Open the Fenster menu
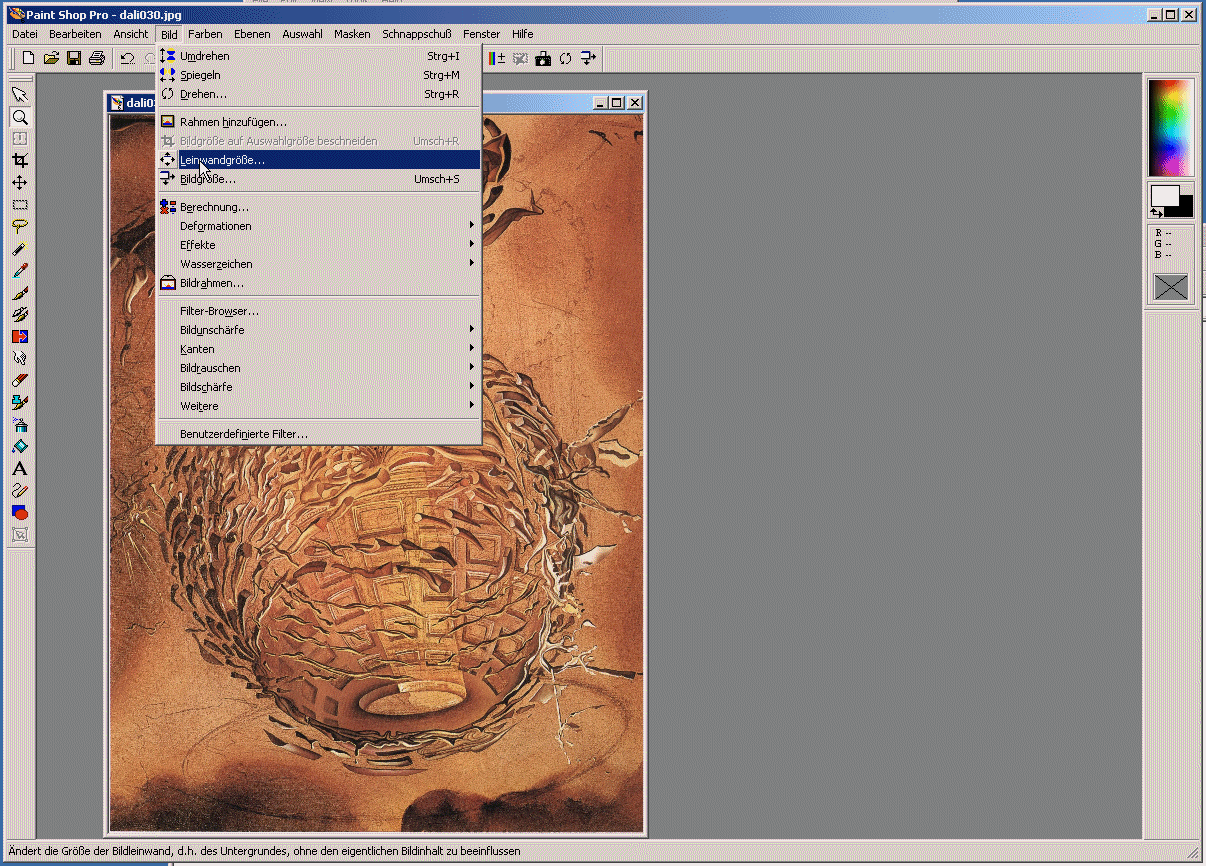The height and width of the screenshot is (866, 1206). (482, 34)
